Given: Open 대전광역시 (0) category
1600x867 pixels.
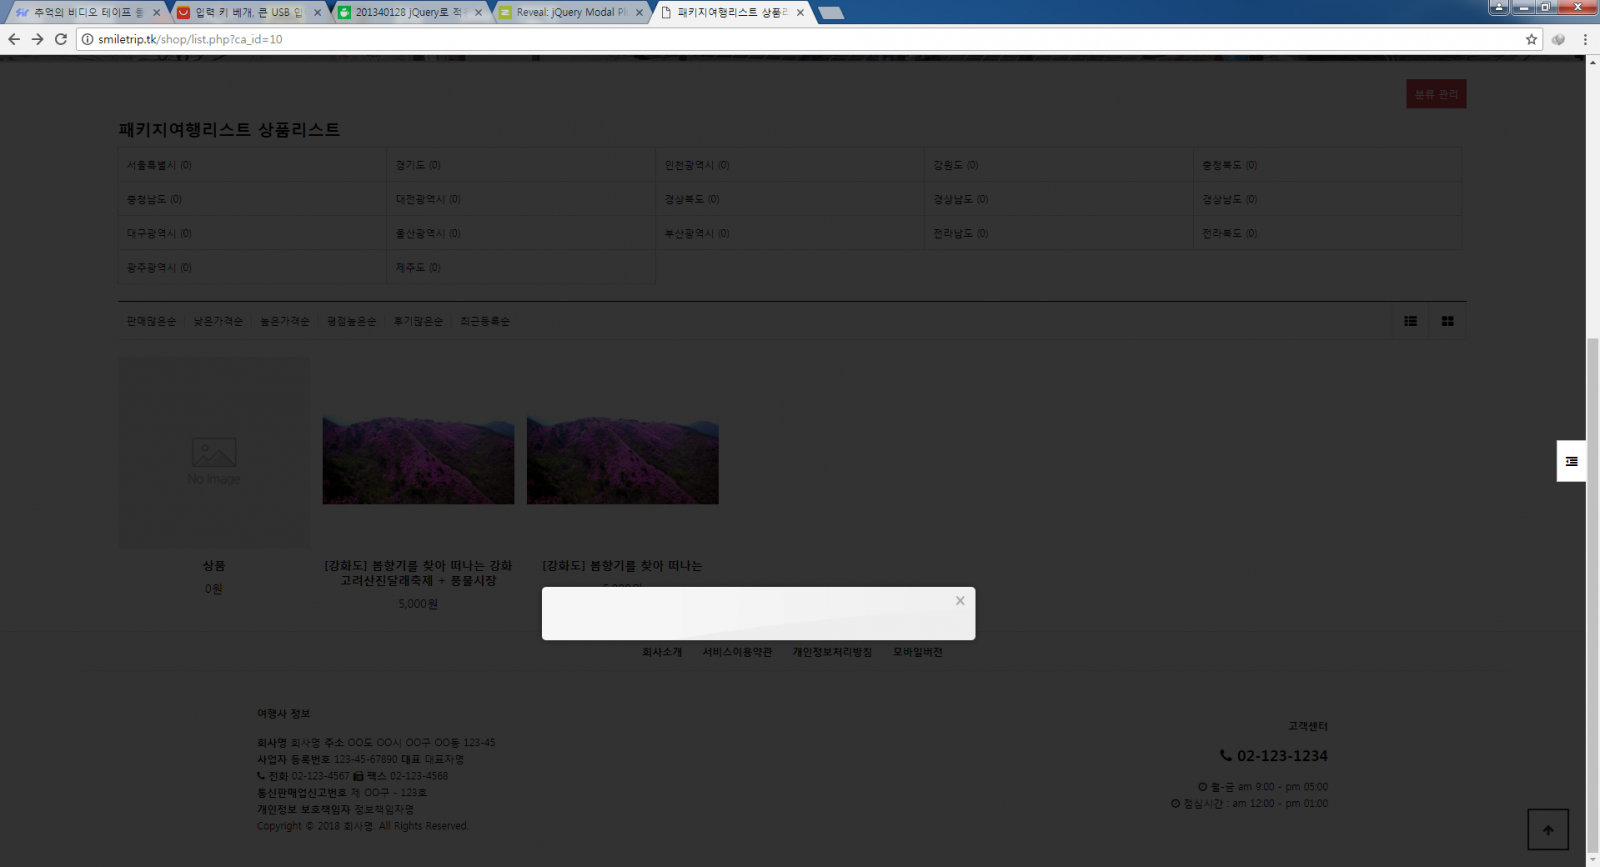Looking at the screenshot, I should pos(428,199).
